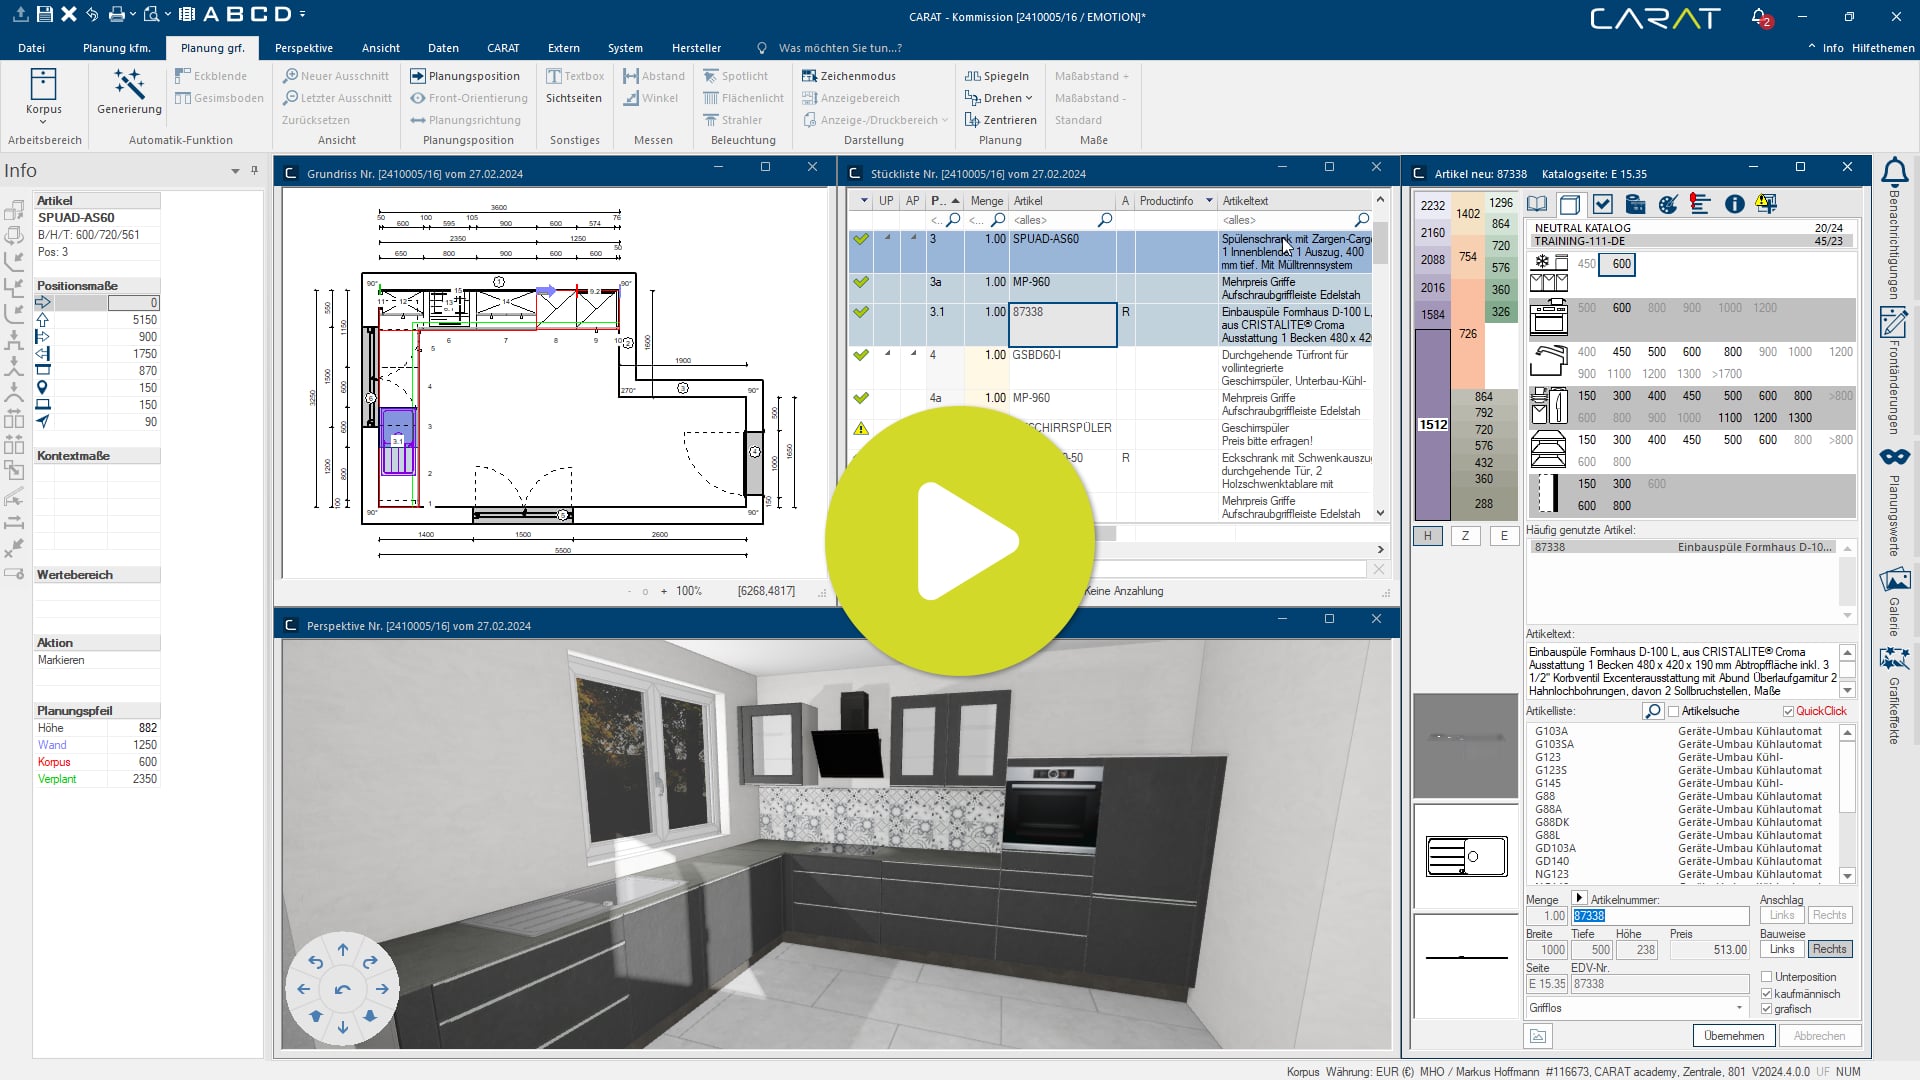Click the Hilfethemen link
The image size is (1920, 1080).
[x=1883, y=48]
